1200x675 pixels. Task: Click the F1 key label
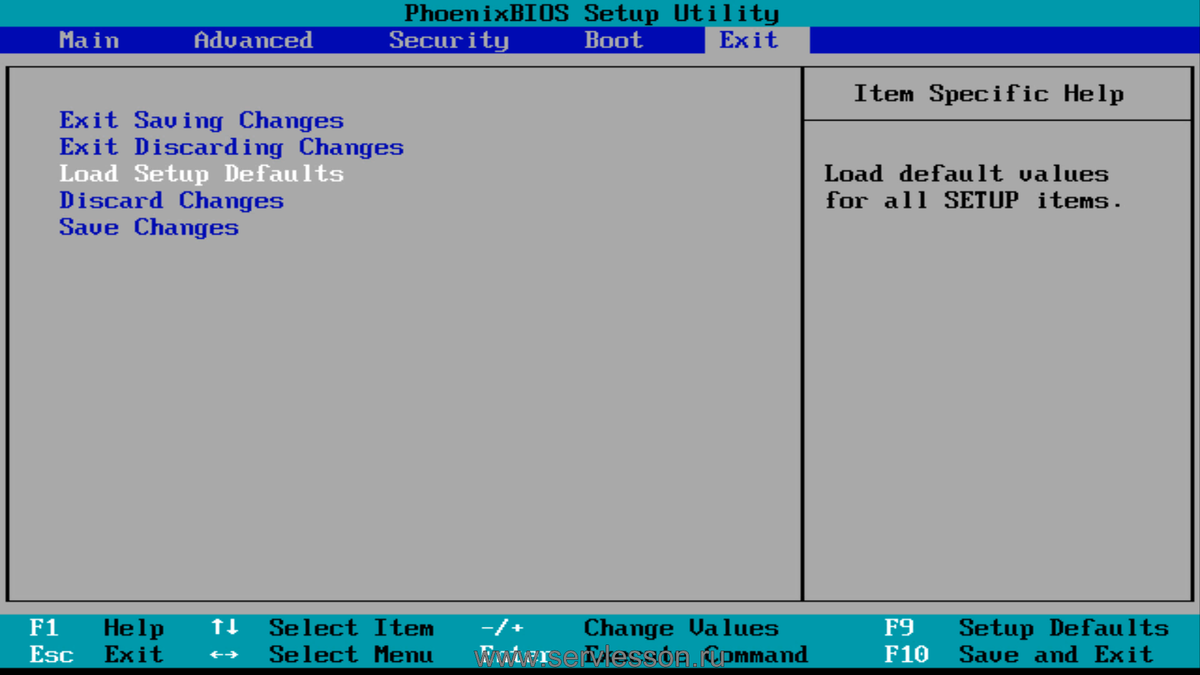44,628
